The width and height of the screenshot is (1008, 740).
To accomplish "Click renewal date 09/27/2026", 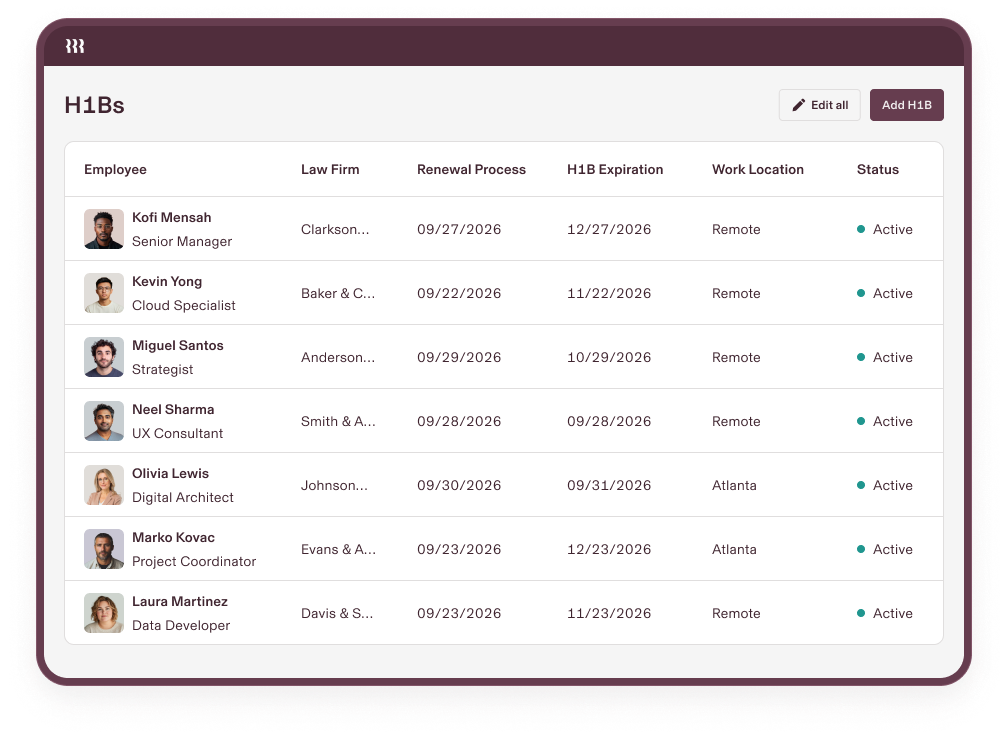I will pyautogui.click(x=459, y=229).
